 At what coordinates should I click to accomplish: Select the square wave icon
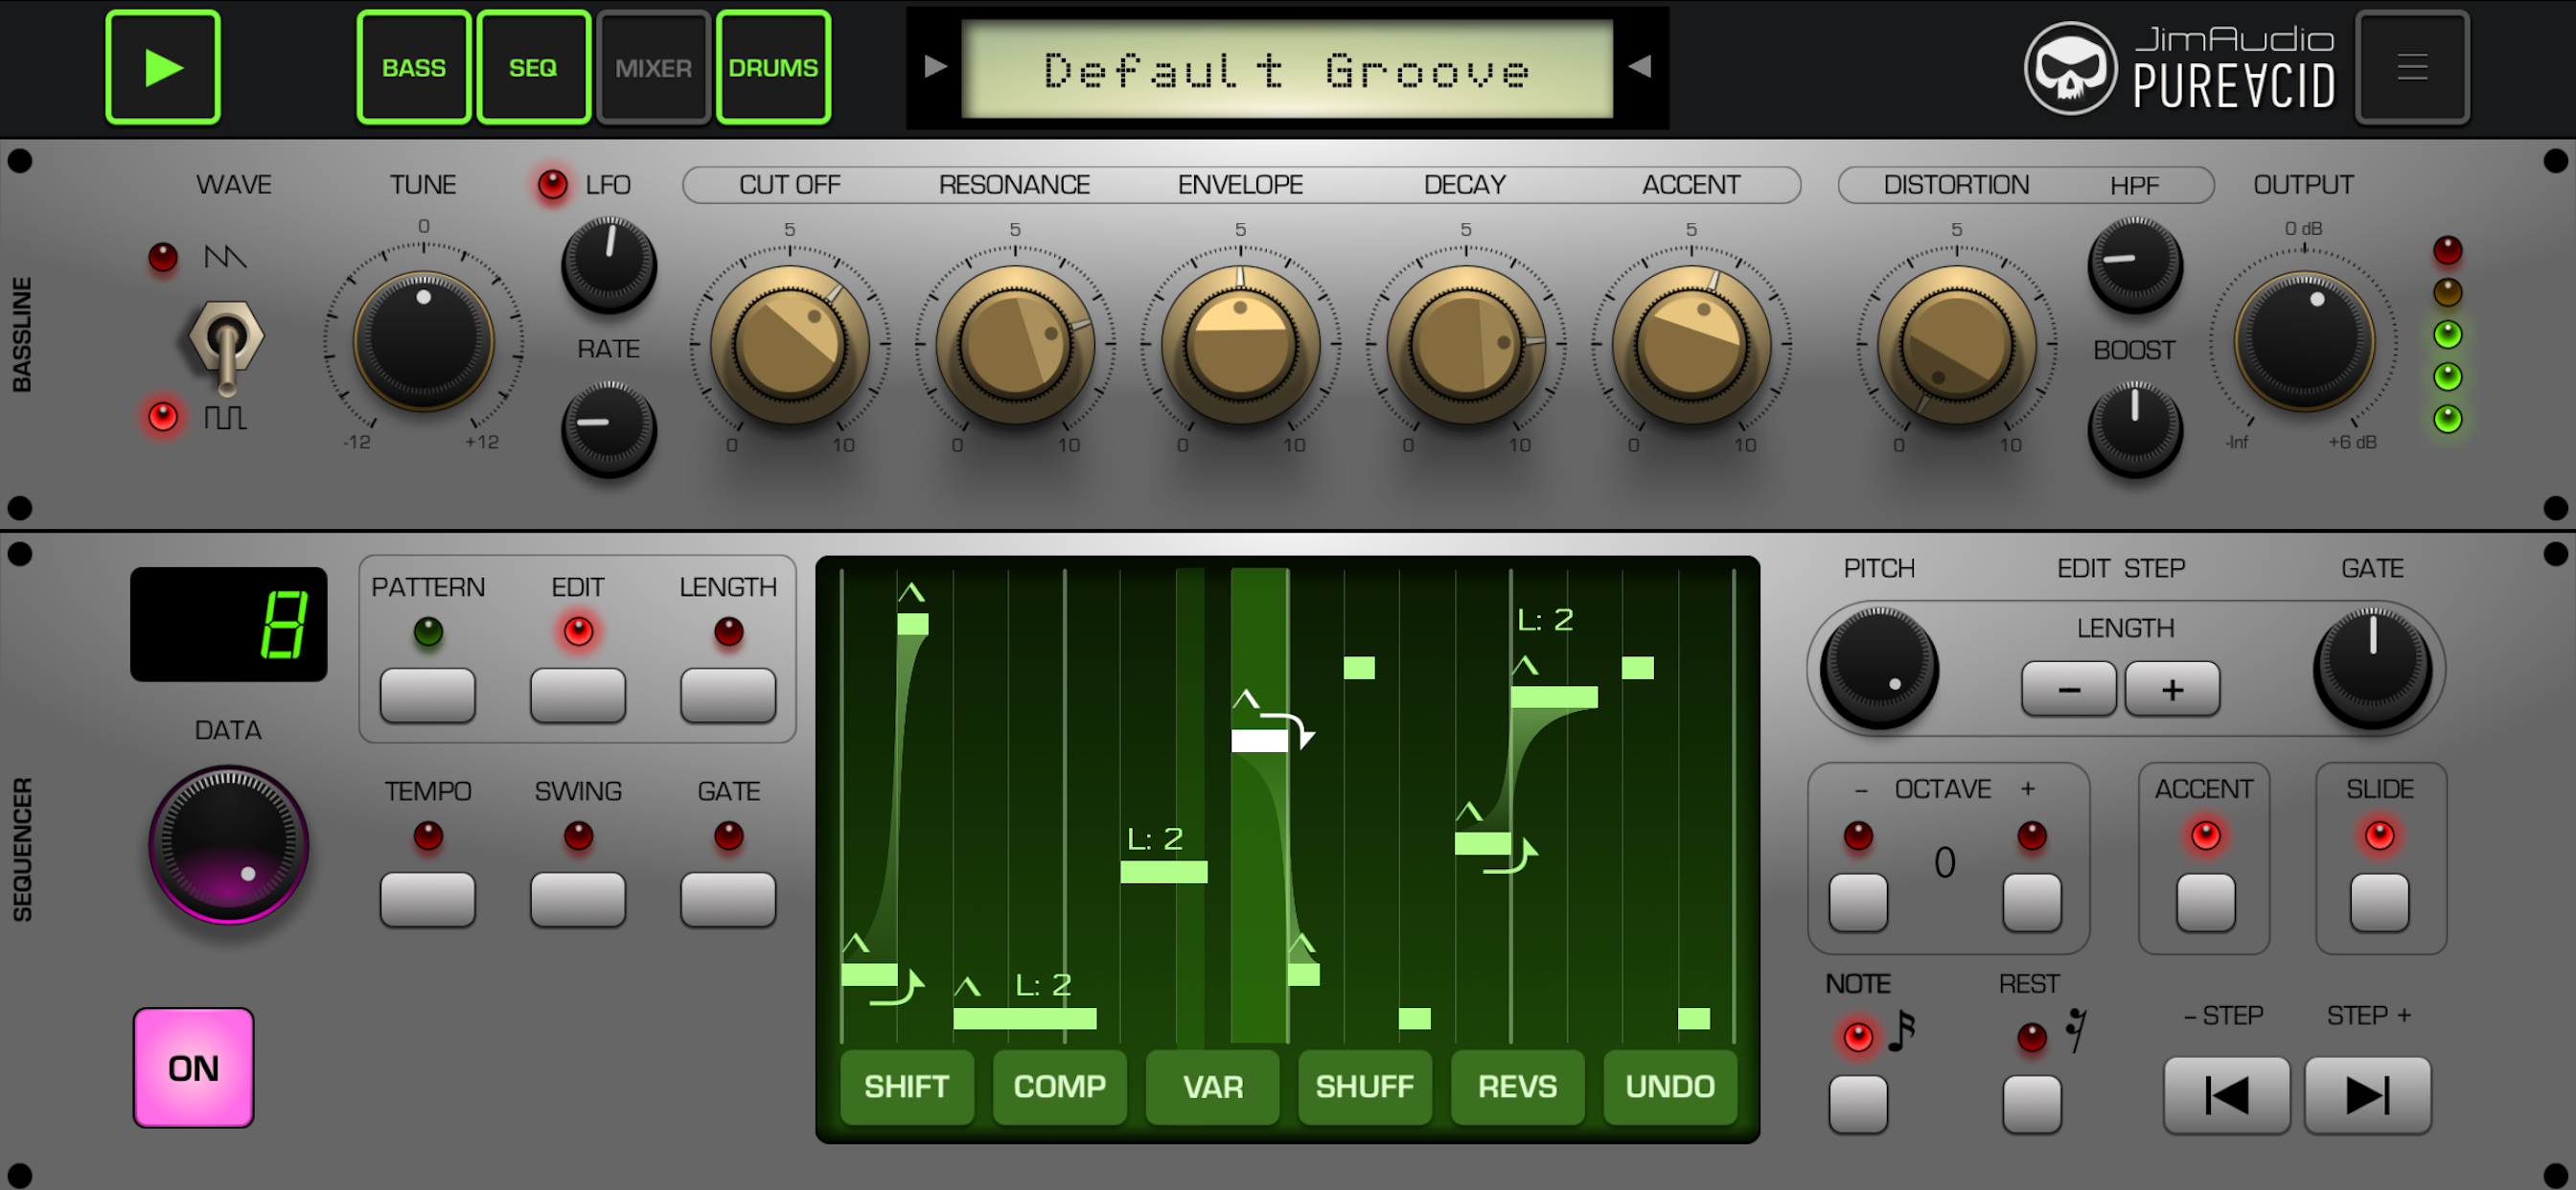point(225,417)
